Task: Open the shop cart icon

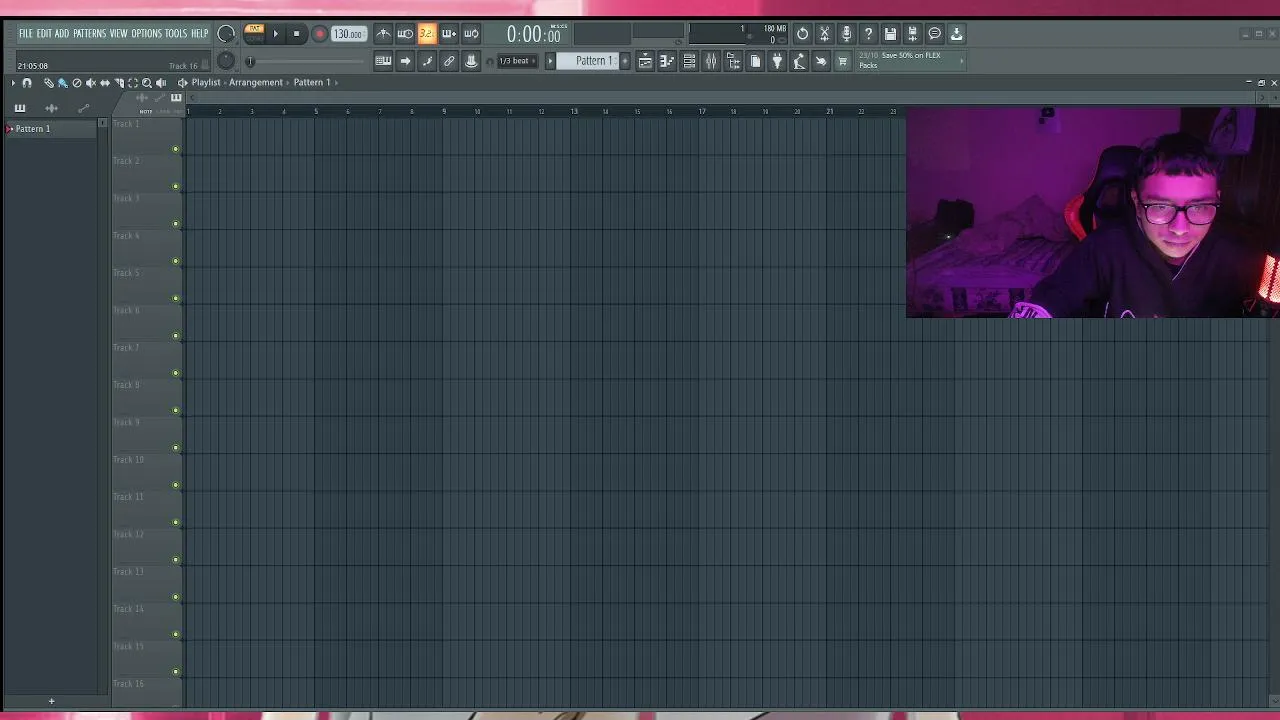Action: 842,61
